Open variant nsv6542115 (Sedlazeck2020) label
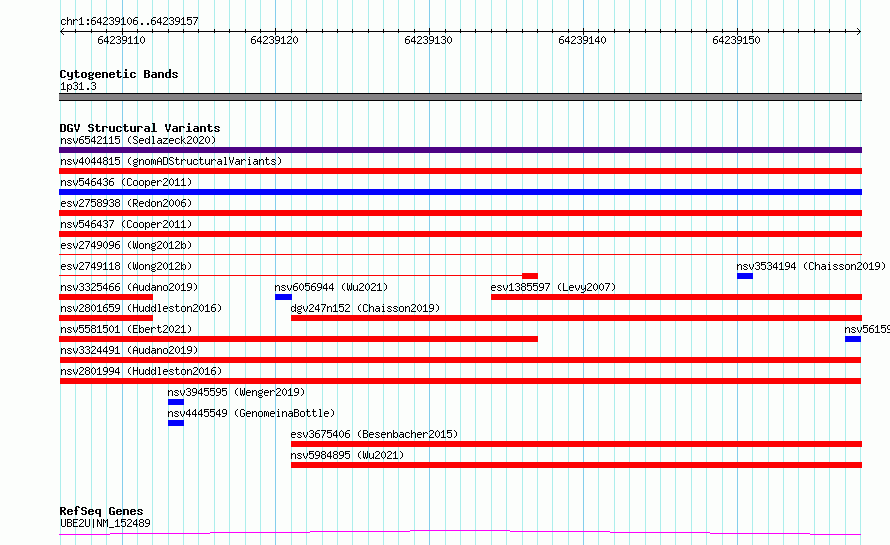 click(x=138, y=140)
